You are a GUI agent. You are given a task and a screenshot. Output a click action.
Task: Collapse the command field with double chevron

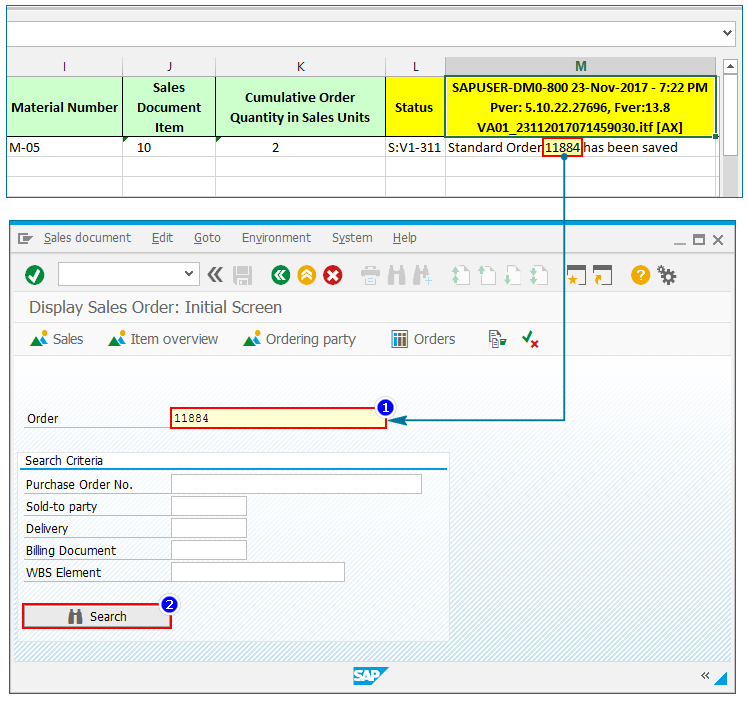coord(215,275)
